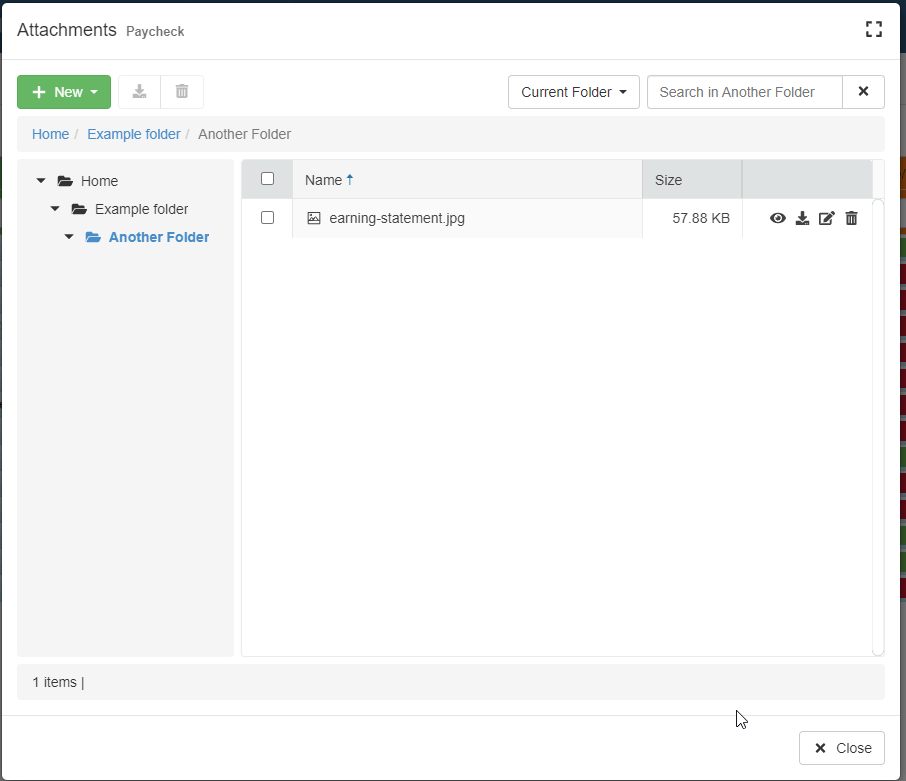Sort the list by the Size column
This screenshot has height=781, width=906.
(668, 180)
